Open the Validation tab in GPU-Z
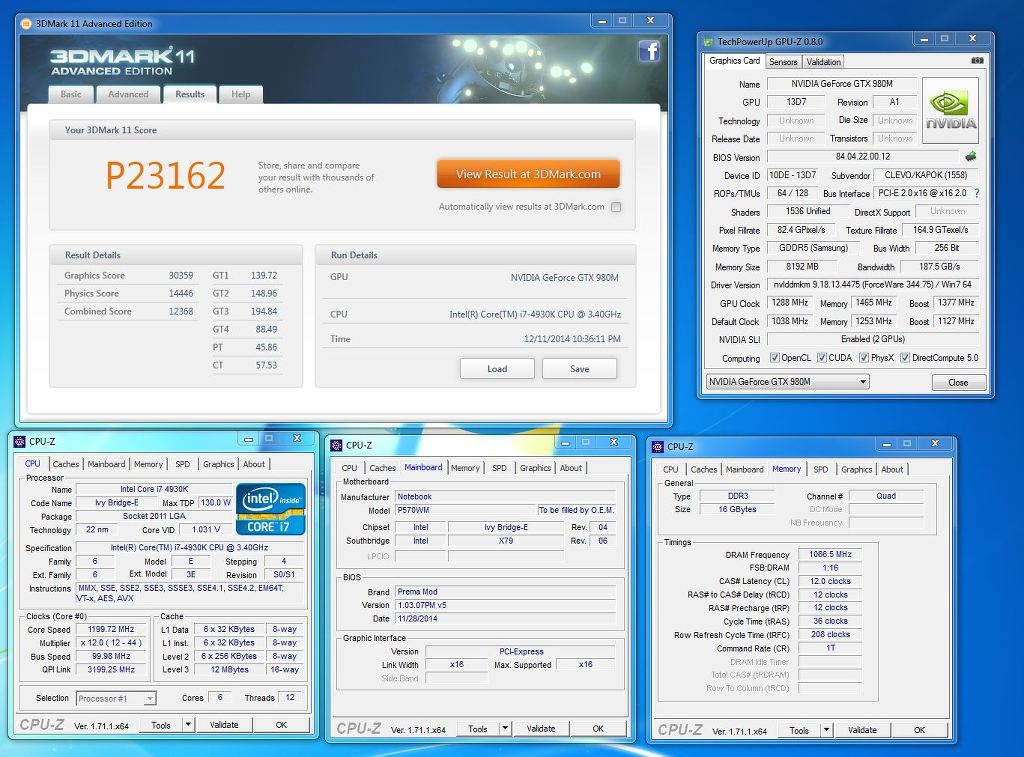 click(823, 62)
